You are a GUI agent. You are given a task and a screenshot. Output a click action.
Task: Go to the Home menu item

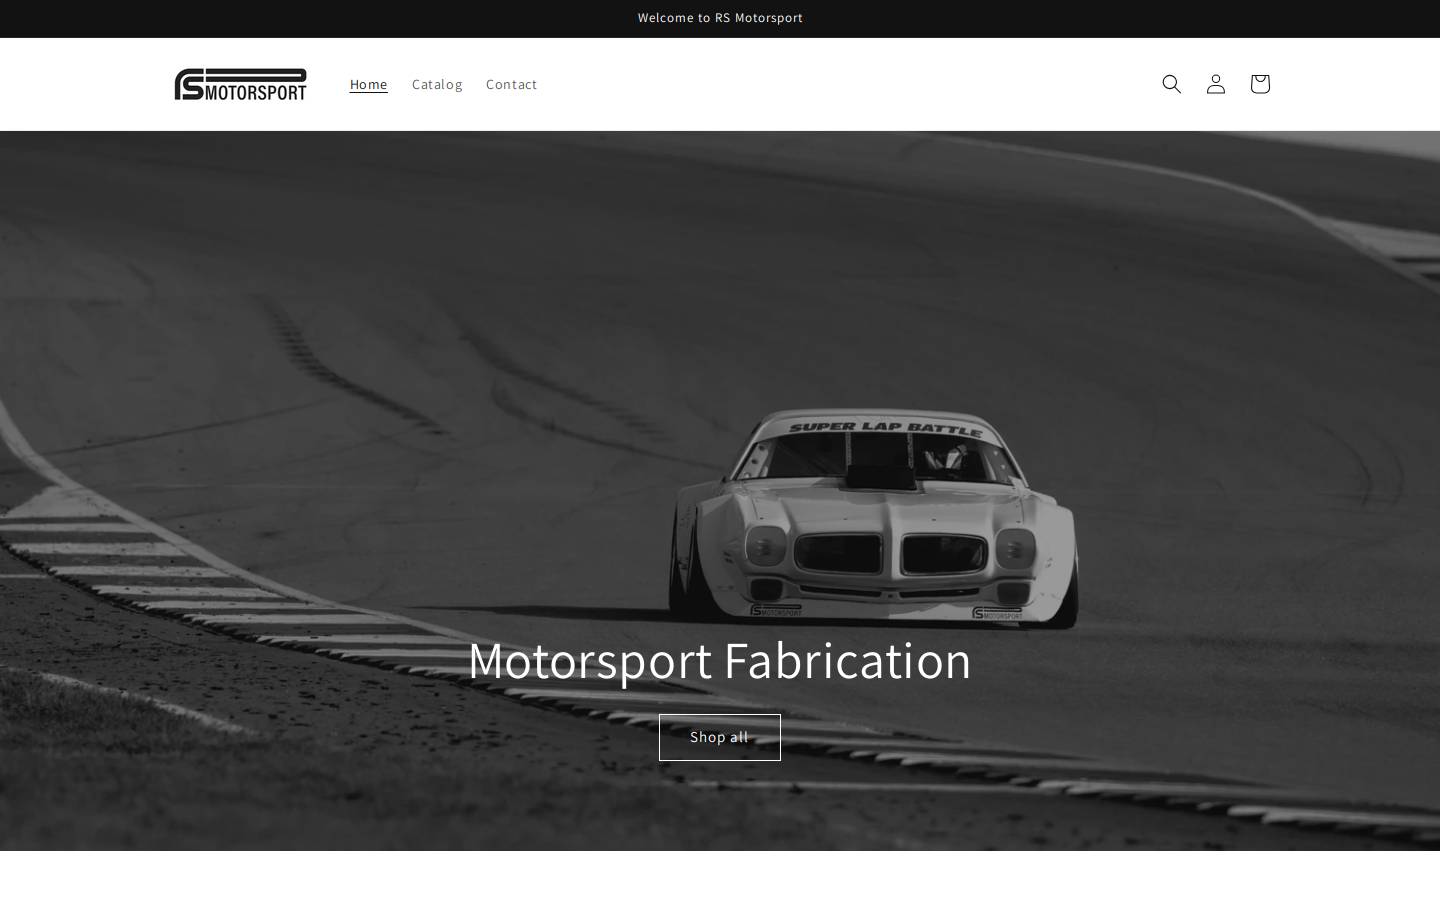pyautogui.click(x=368, y=84)
